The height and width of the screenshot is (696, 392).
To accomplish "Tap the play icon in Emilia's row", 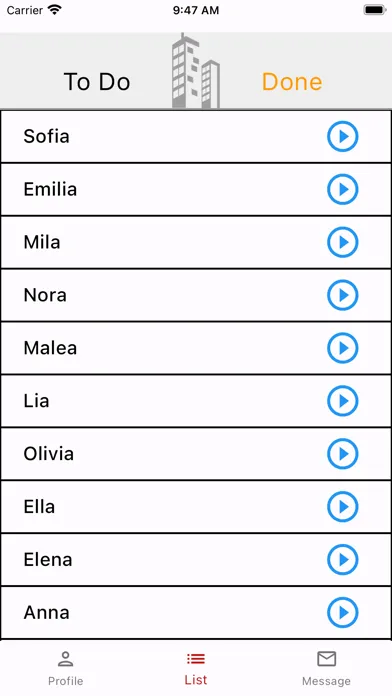I will tap(342, 189).
